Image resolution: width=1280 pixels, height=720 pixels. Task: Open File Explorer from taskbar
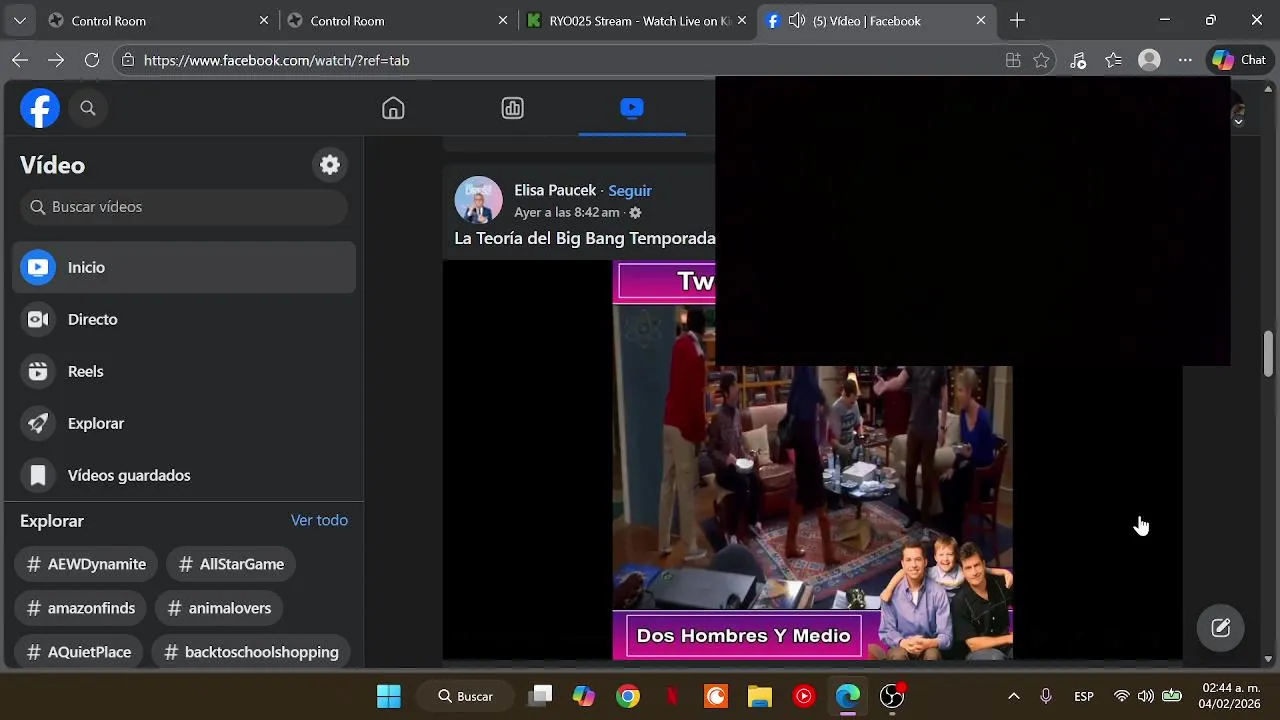click(760, 696)
